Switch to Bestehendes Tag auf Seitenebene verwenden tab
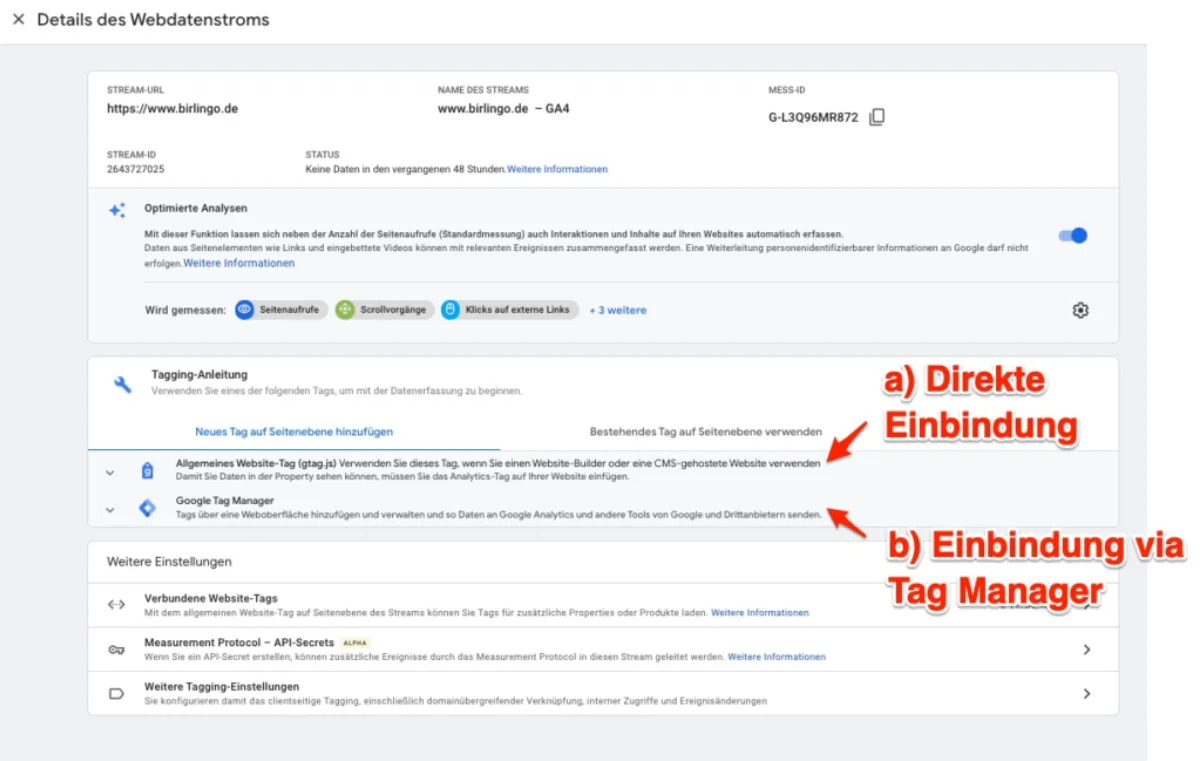Screen dimensions: 1200x761 706,432
